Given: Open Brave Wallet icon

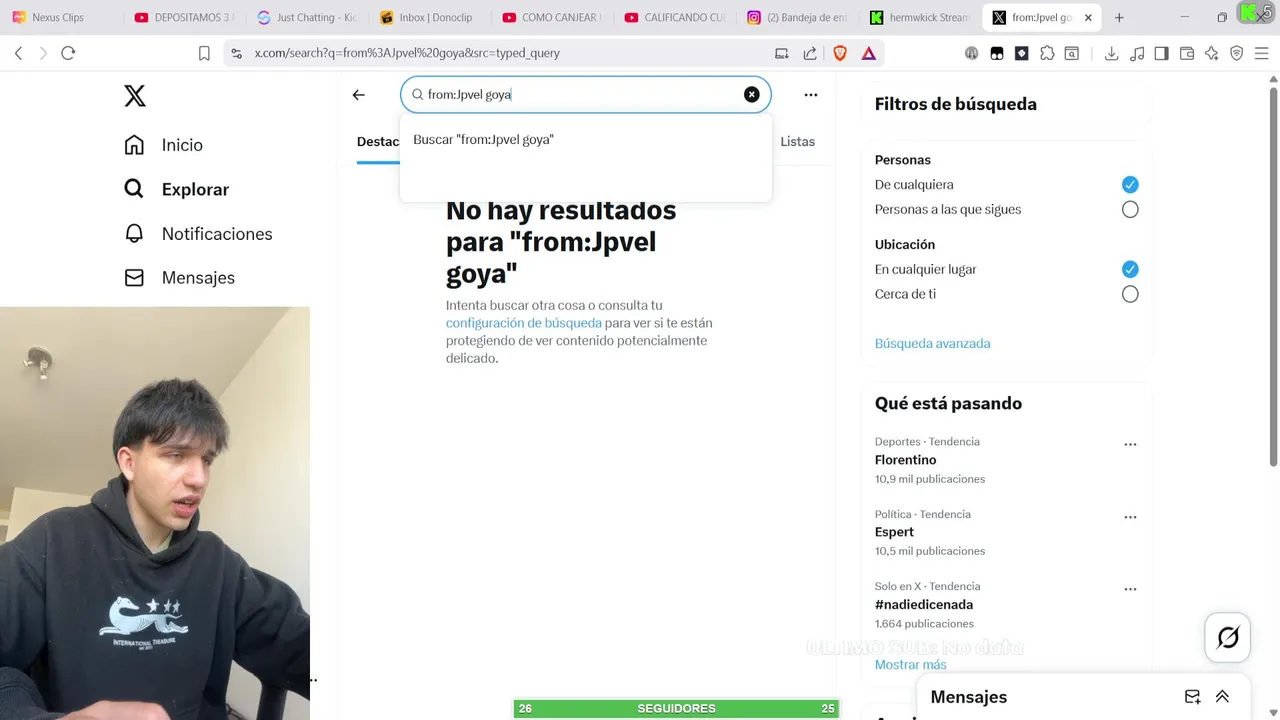Looking at the screenshot, I should (x=1187, y=53).
